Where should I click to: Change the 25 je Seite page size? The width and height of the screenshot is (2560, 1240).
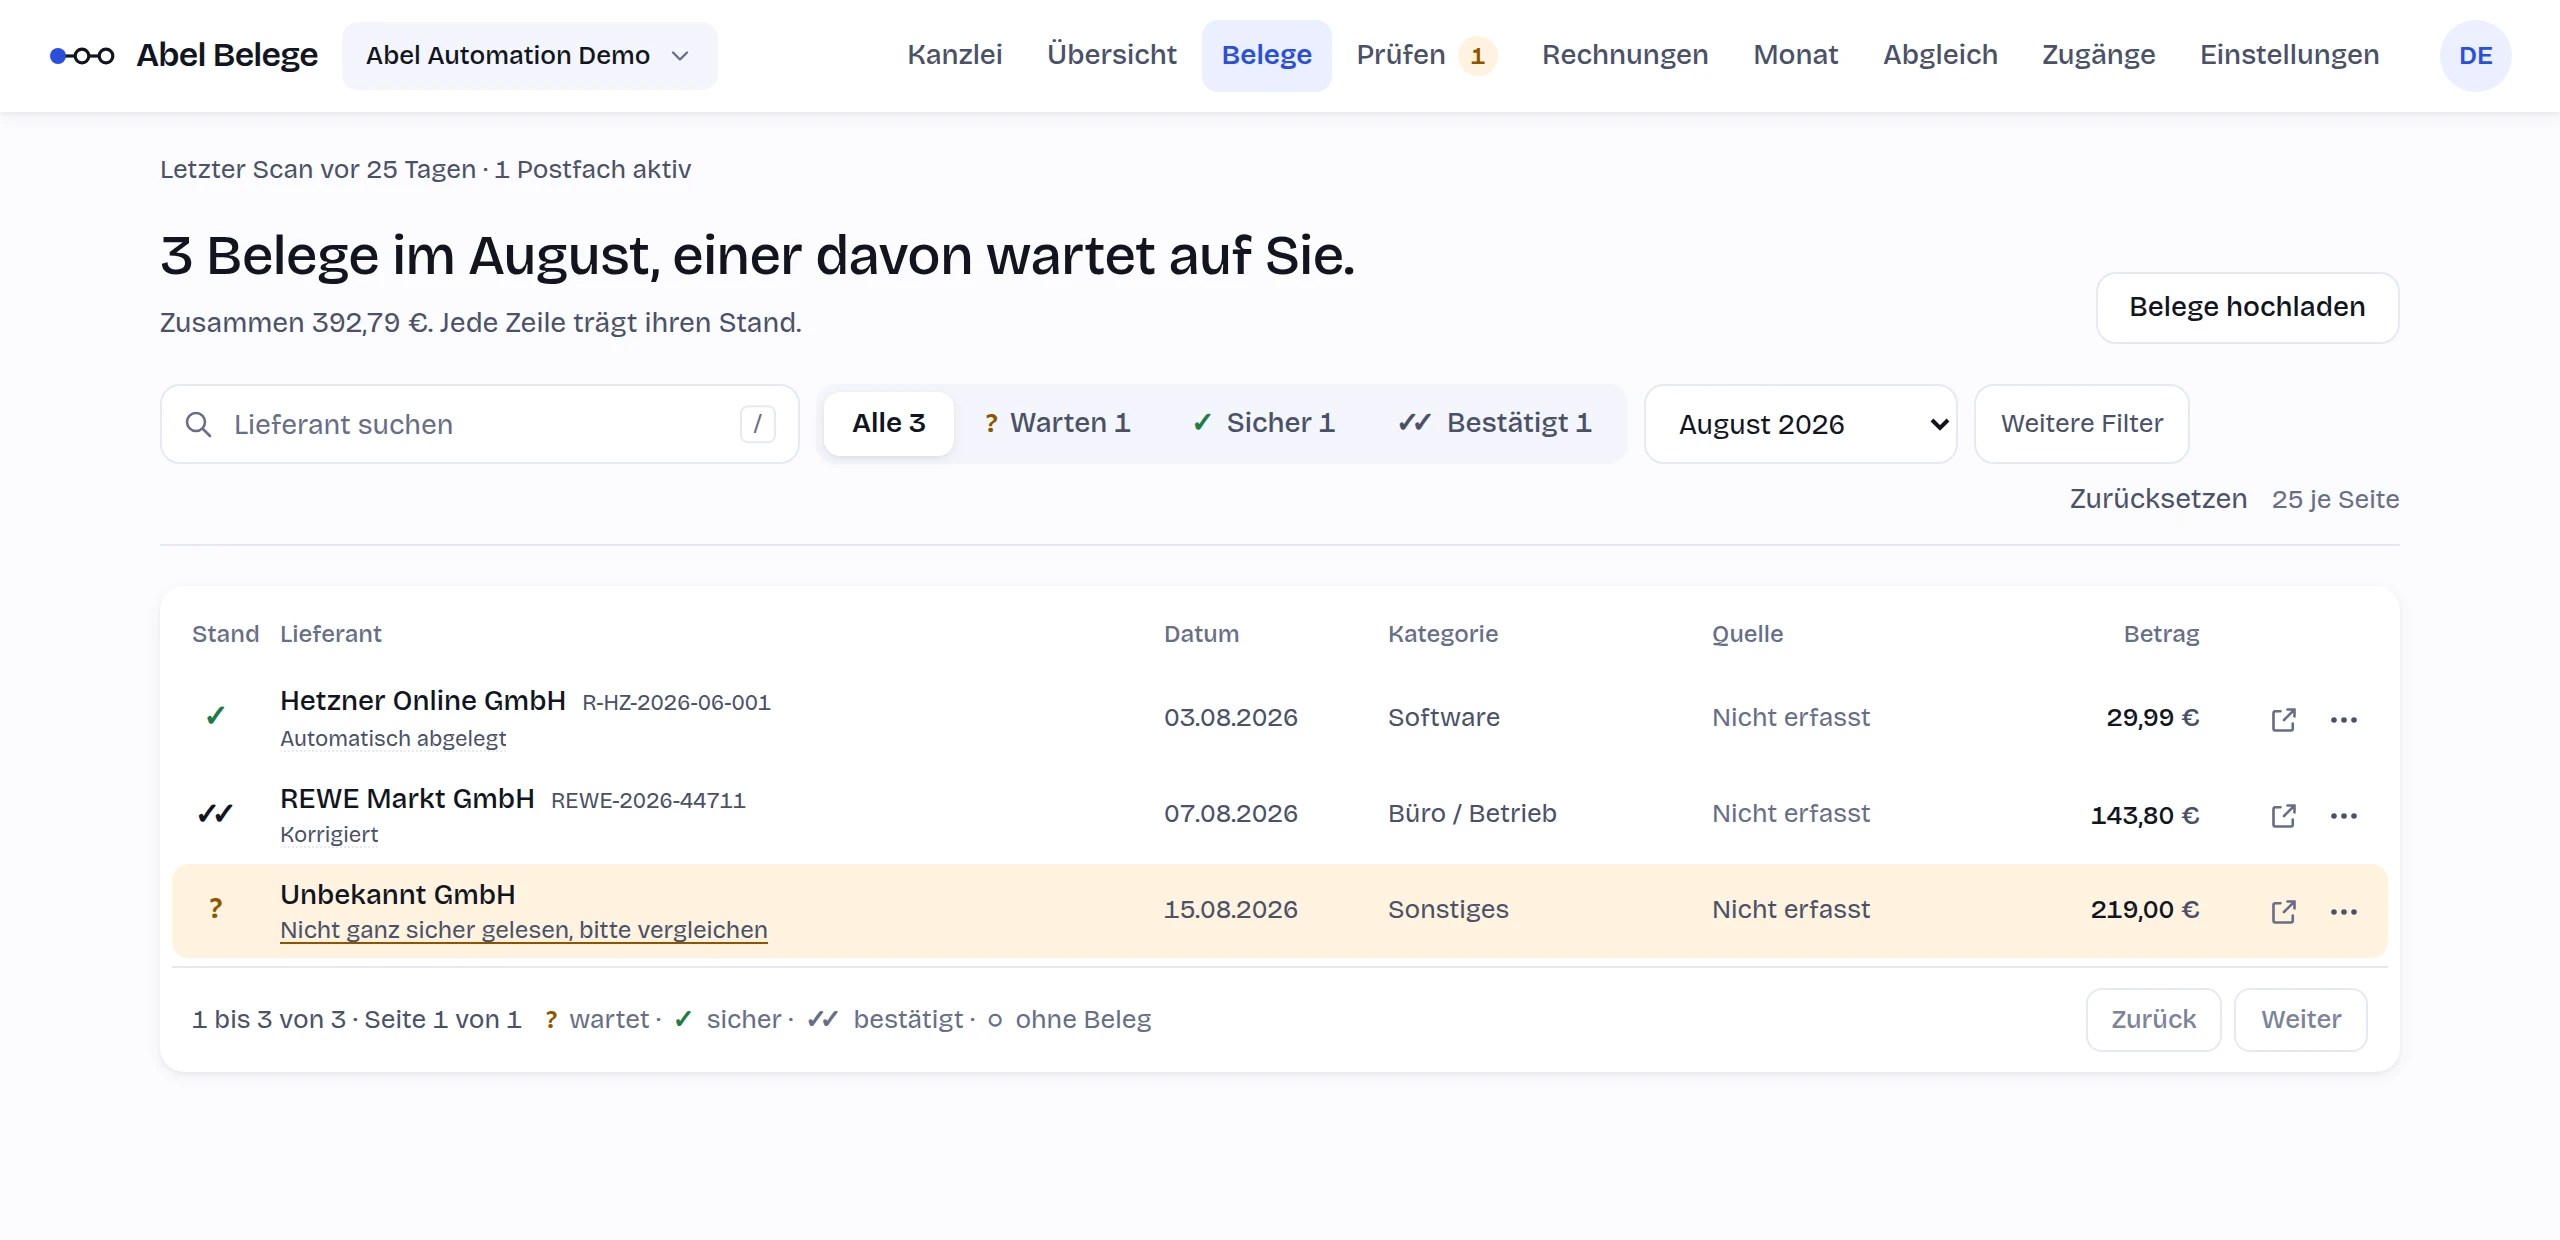(x=2335, y=499)
